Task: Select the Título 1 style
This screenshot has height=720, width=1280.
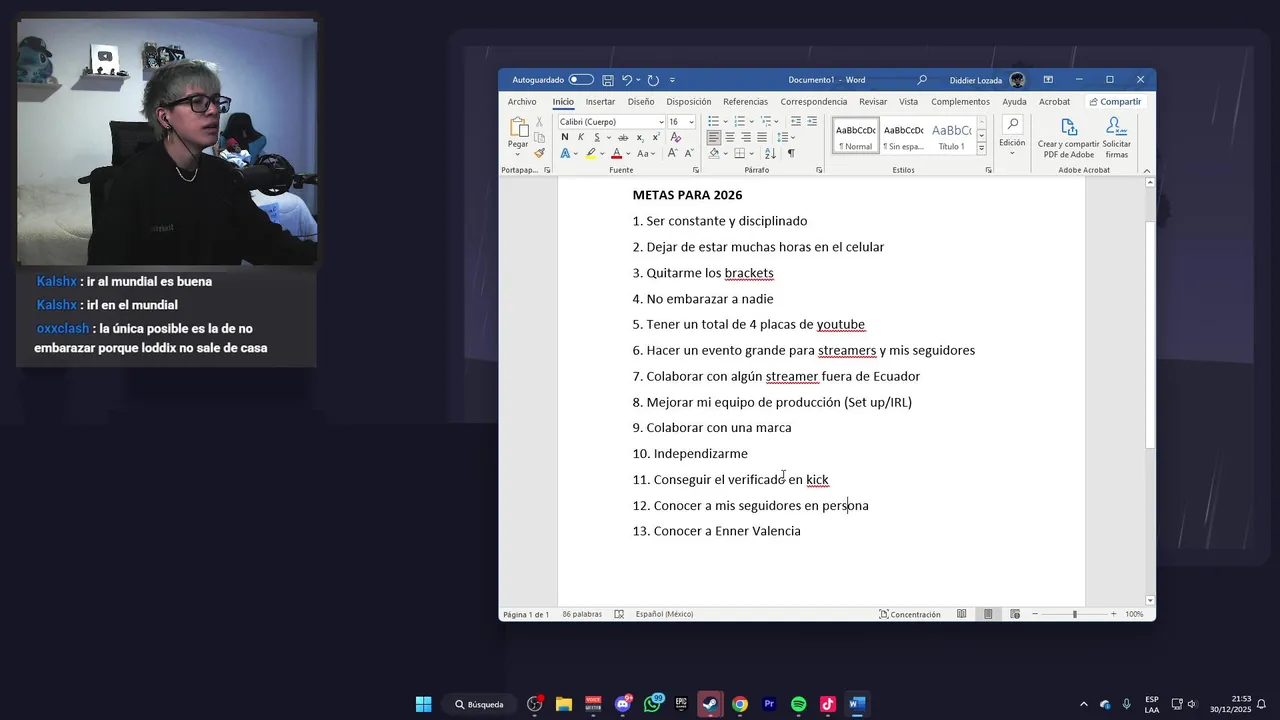Action: 951,135
